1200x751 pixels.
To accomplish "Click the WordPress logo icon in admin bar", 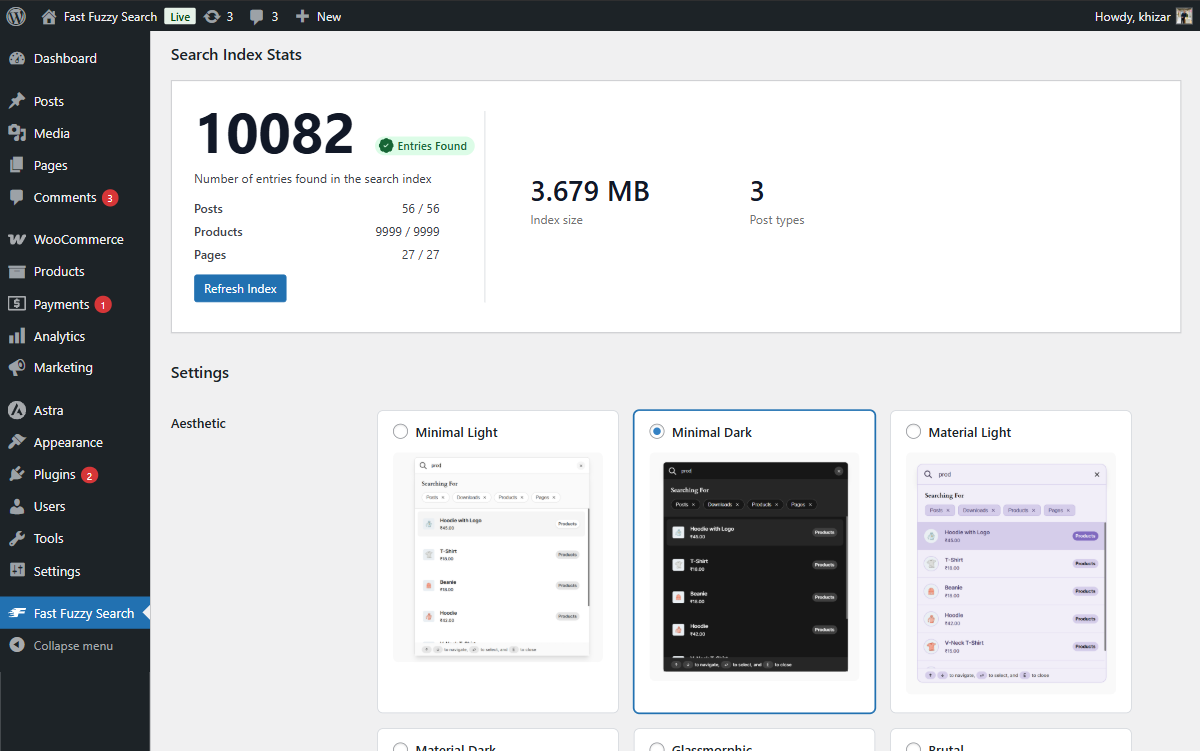I will (x=16, y=16).
